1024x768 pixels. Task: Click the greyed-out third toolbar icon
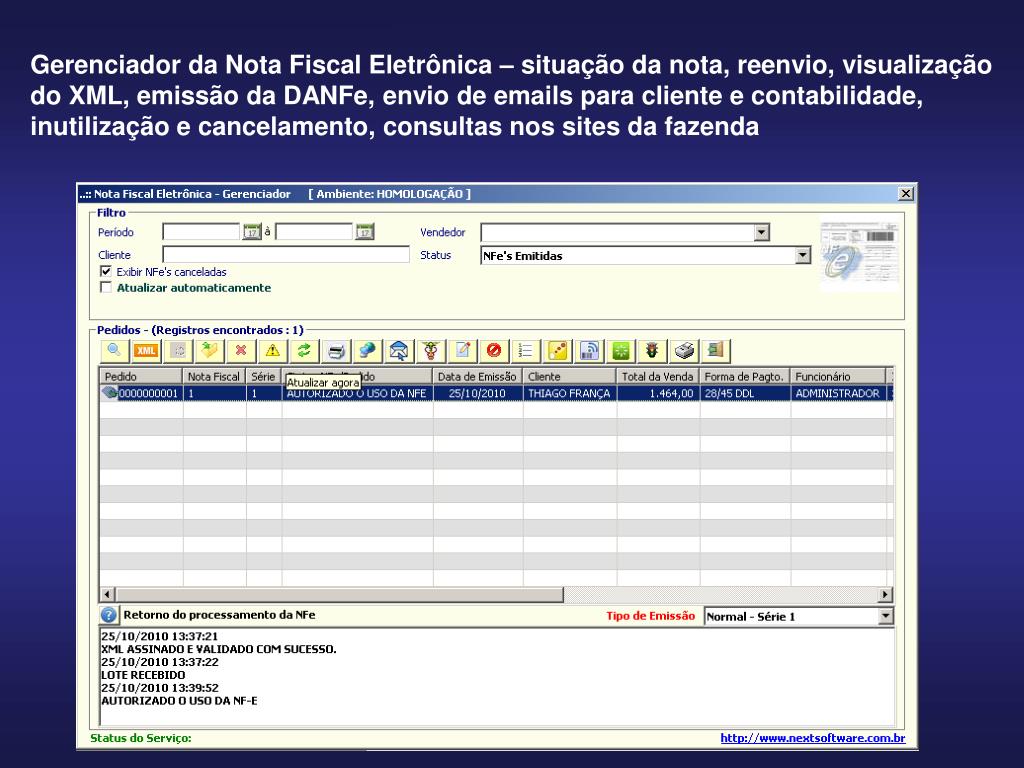coord(178,351)
